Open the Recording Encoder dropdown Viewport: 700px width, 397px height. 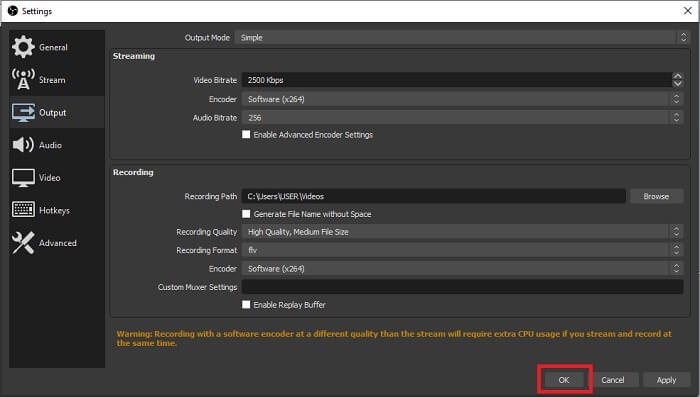[462, 268]
